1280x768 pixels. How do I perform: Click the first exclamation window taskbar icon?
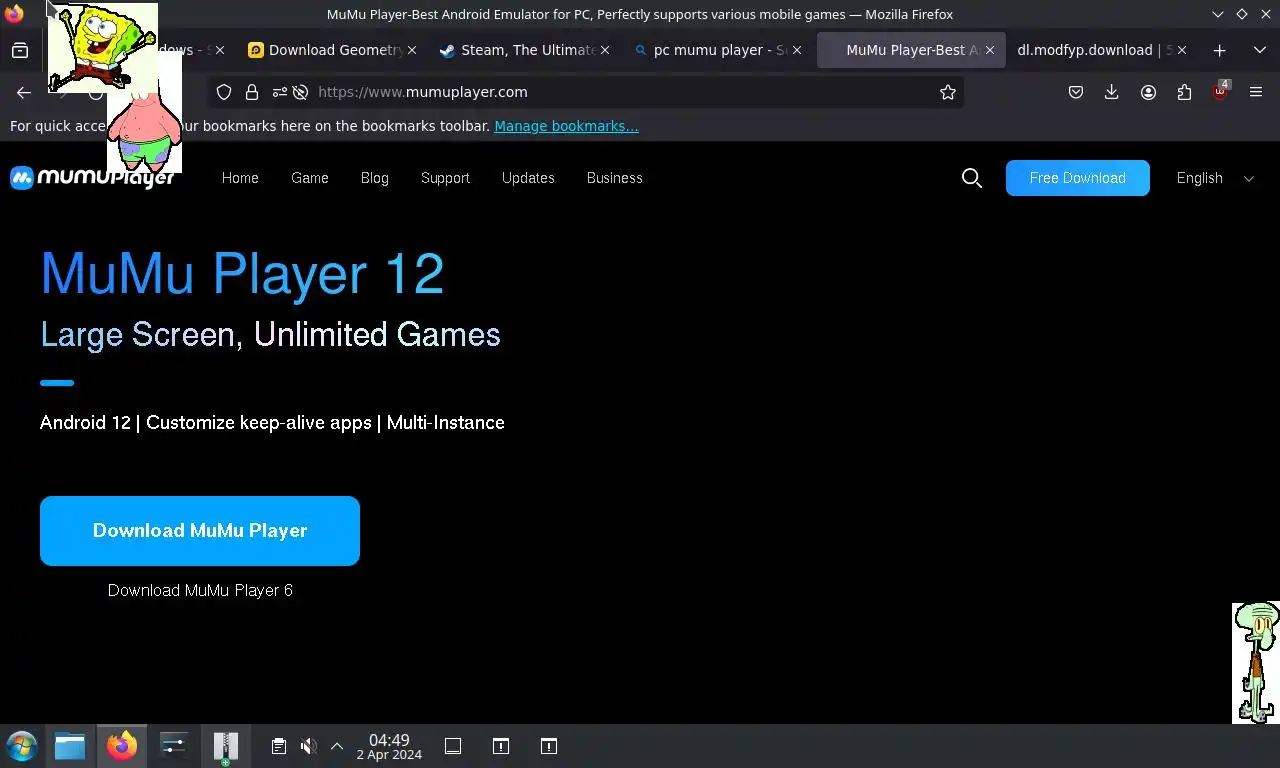click(501, 746)
